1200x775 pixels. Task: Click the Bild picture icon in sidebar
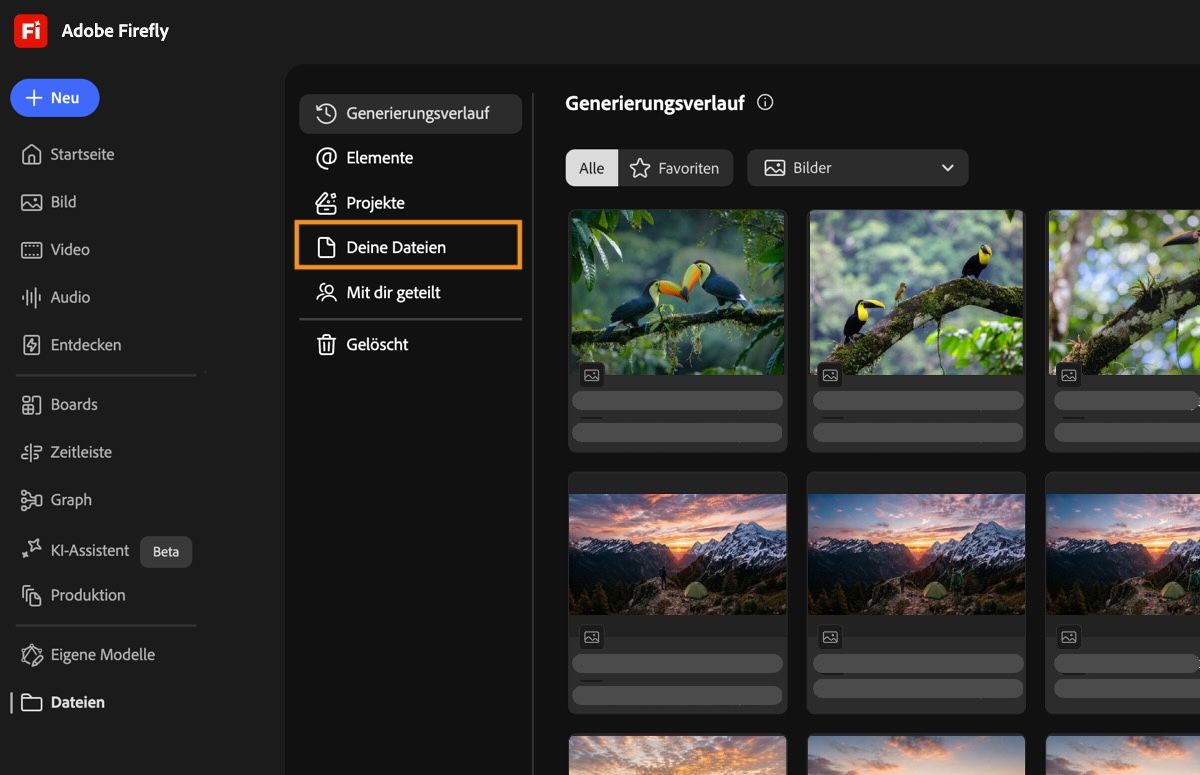32,202
